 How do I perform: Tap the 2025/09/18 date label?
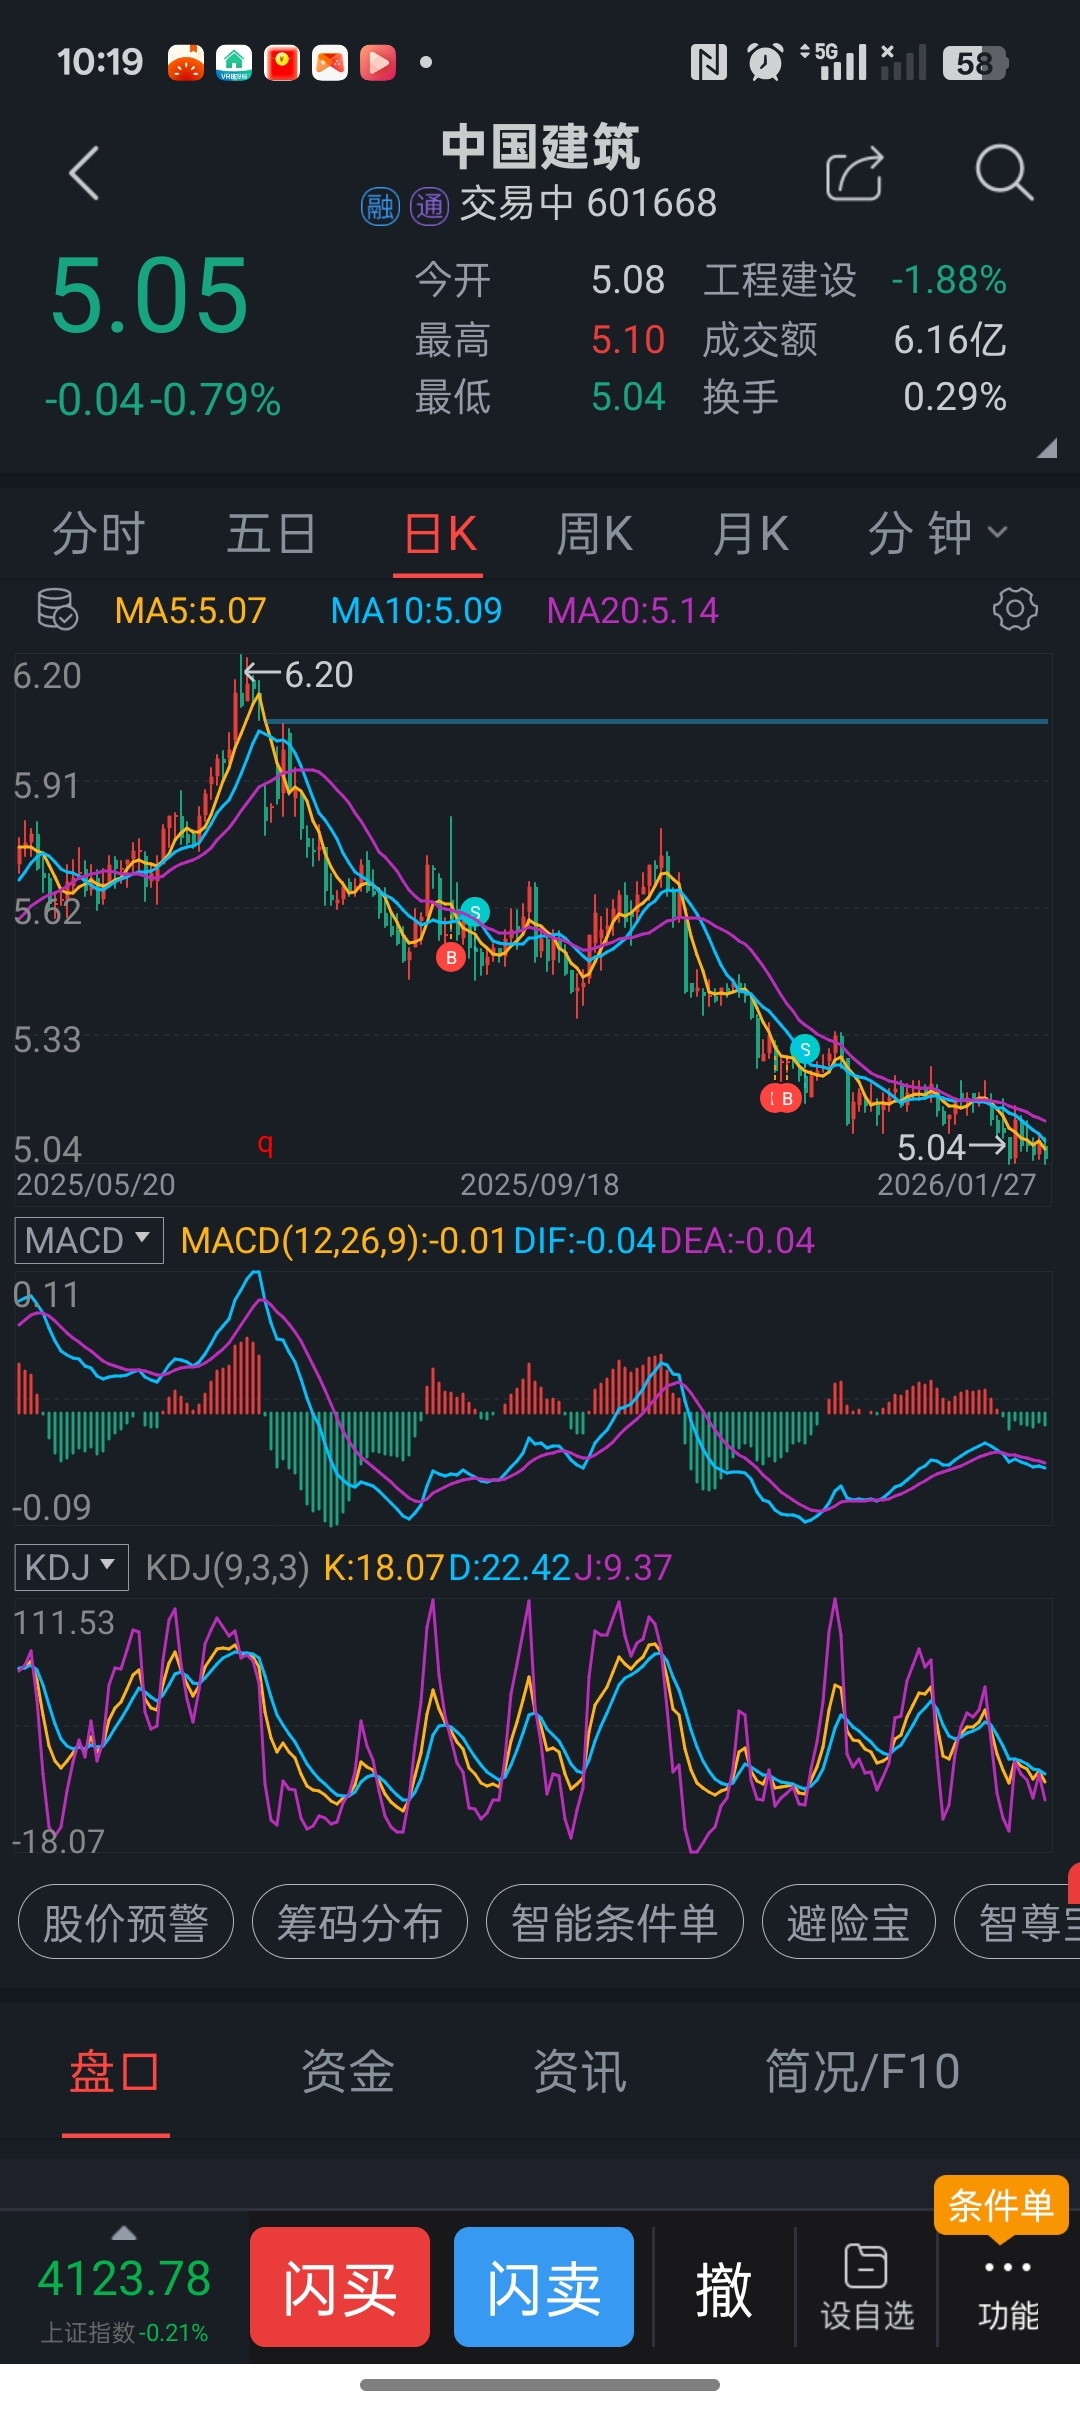540,1184
